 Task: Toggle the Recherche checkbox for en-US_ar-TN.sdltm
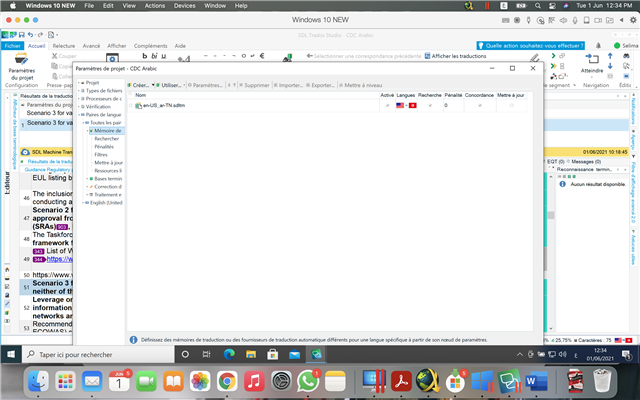click(430, 105)
